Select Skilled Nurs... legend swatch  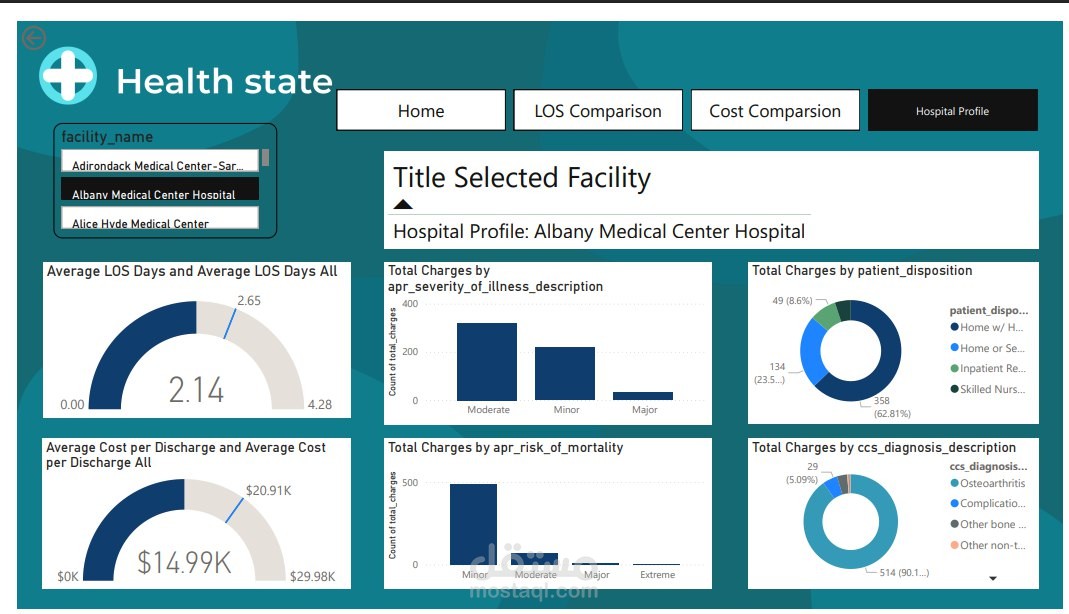[954, 389]
